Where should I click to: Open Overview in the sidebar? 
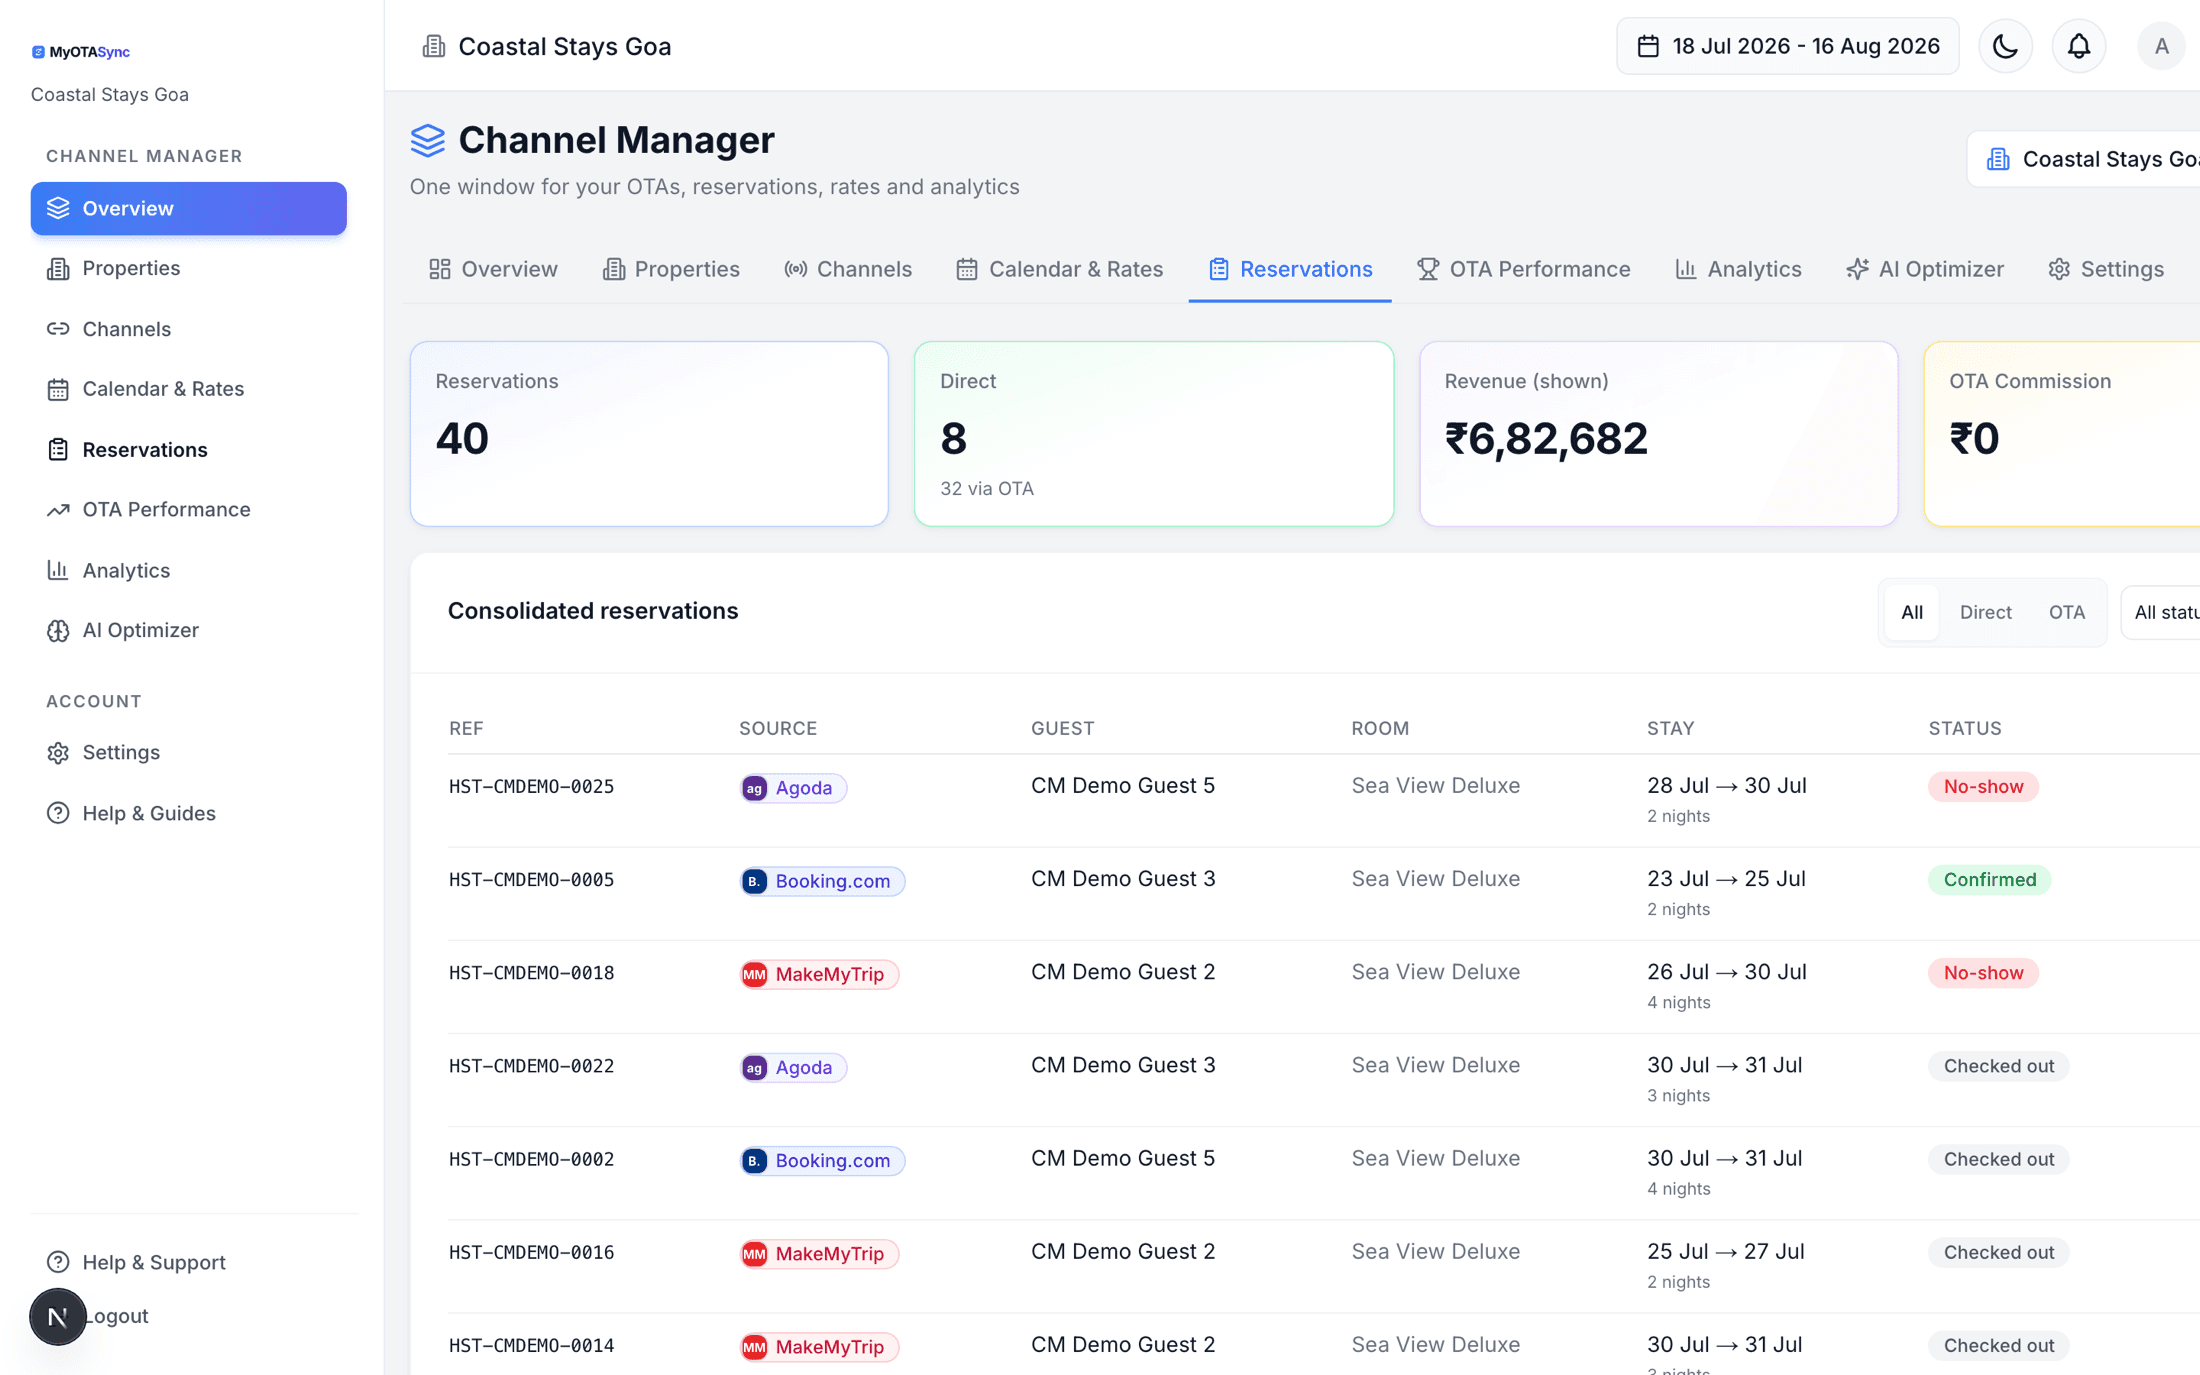click(x=189, y=208)
